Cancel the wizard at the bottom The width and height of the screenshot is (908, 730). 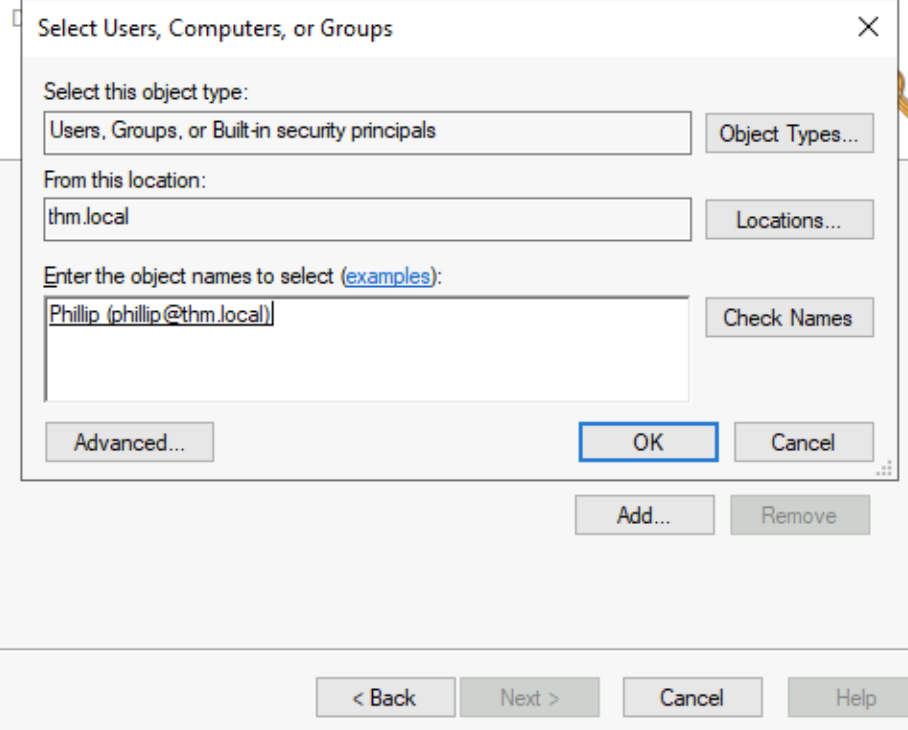point(692,698)
